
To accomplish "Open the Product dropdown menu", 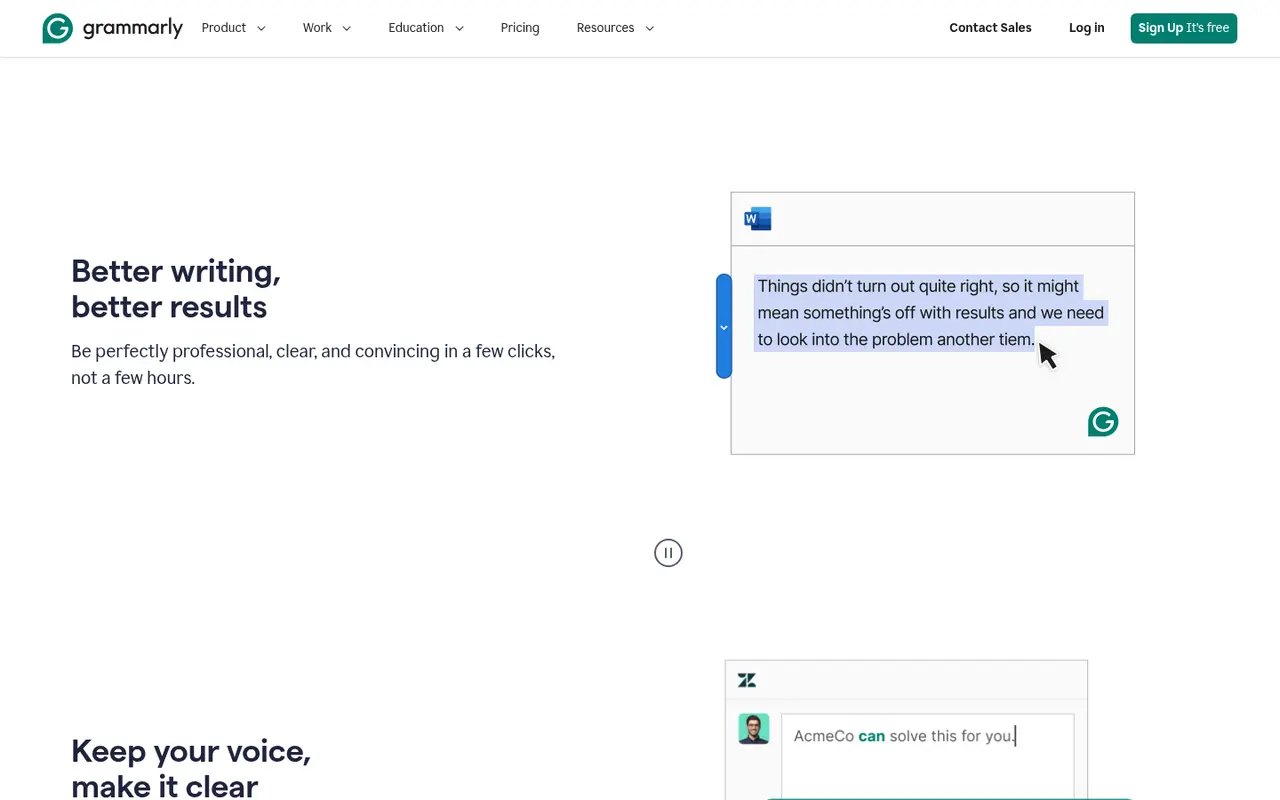I will [234, 28].
